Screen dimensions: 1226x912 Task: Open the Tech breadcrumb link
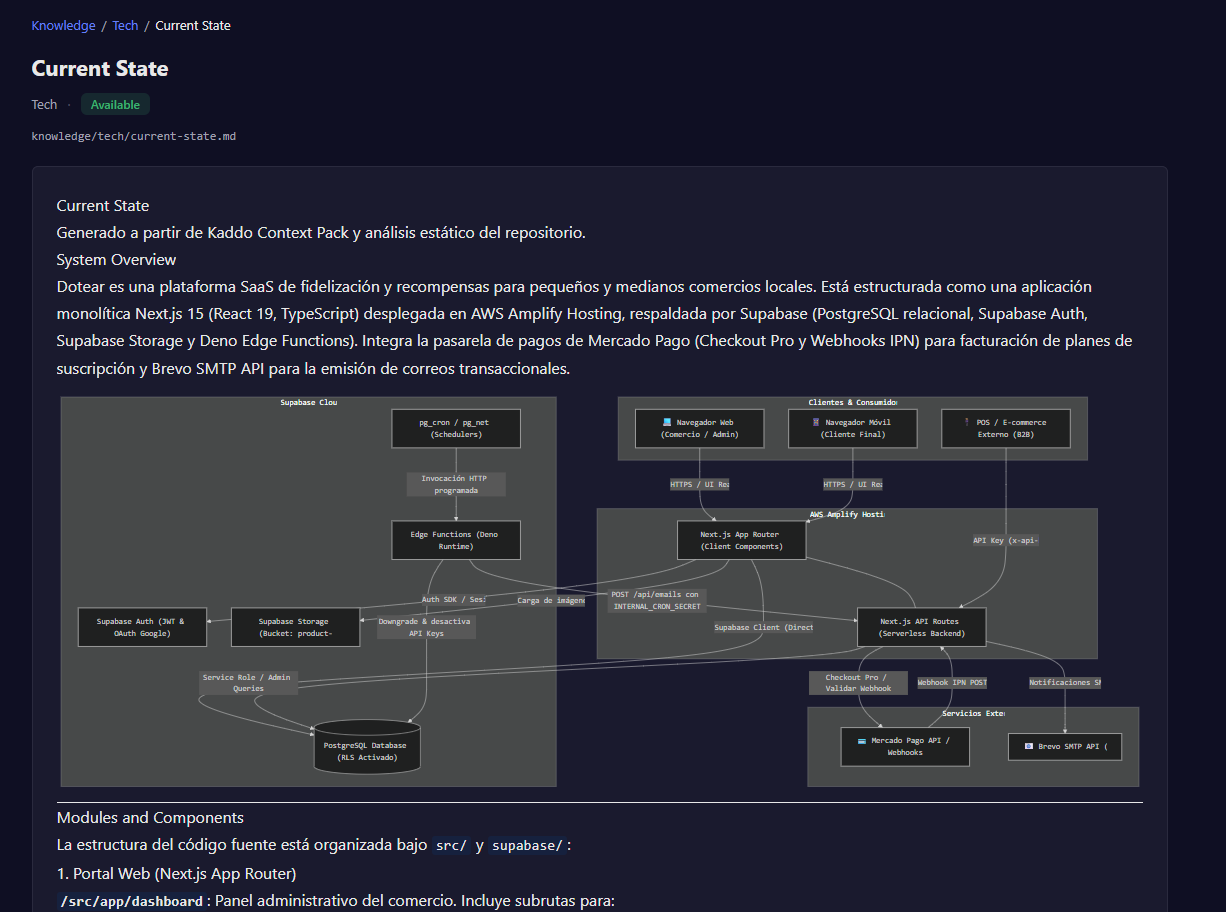tap(125, 25)
